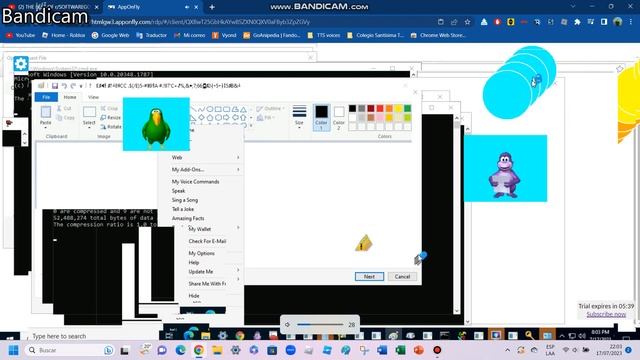Image resolution: width=640 pixels, height=360 pixels.
Task: Click the Crop tool in Paint
Action: [x=109, y=108]
